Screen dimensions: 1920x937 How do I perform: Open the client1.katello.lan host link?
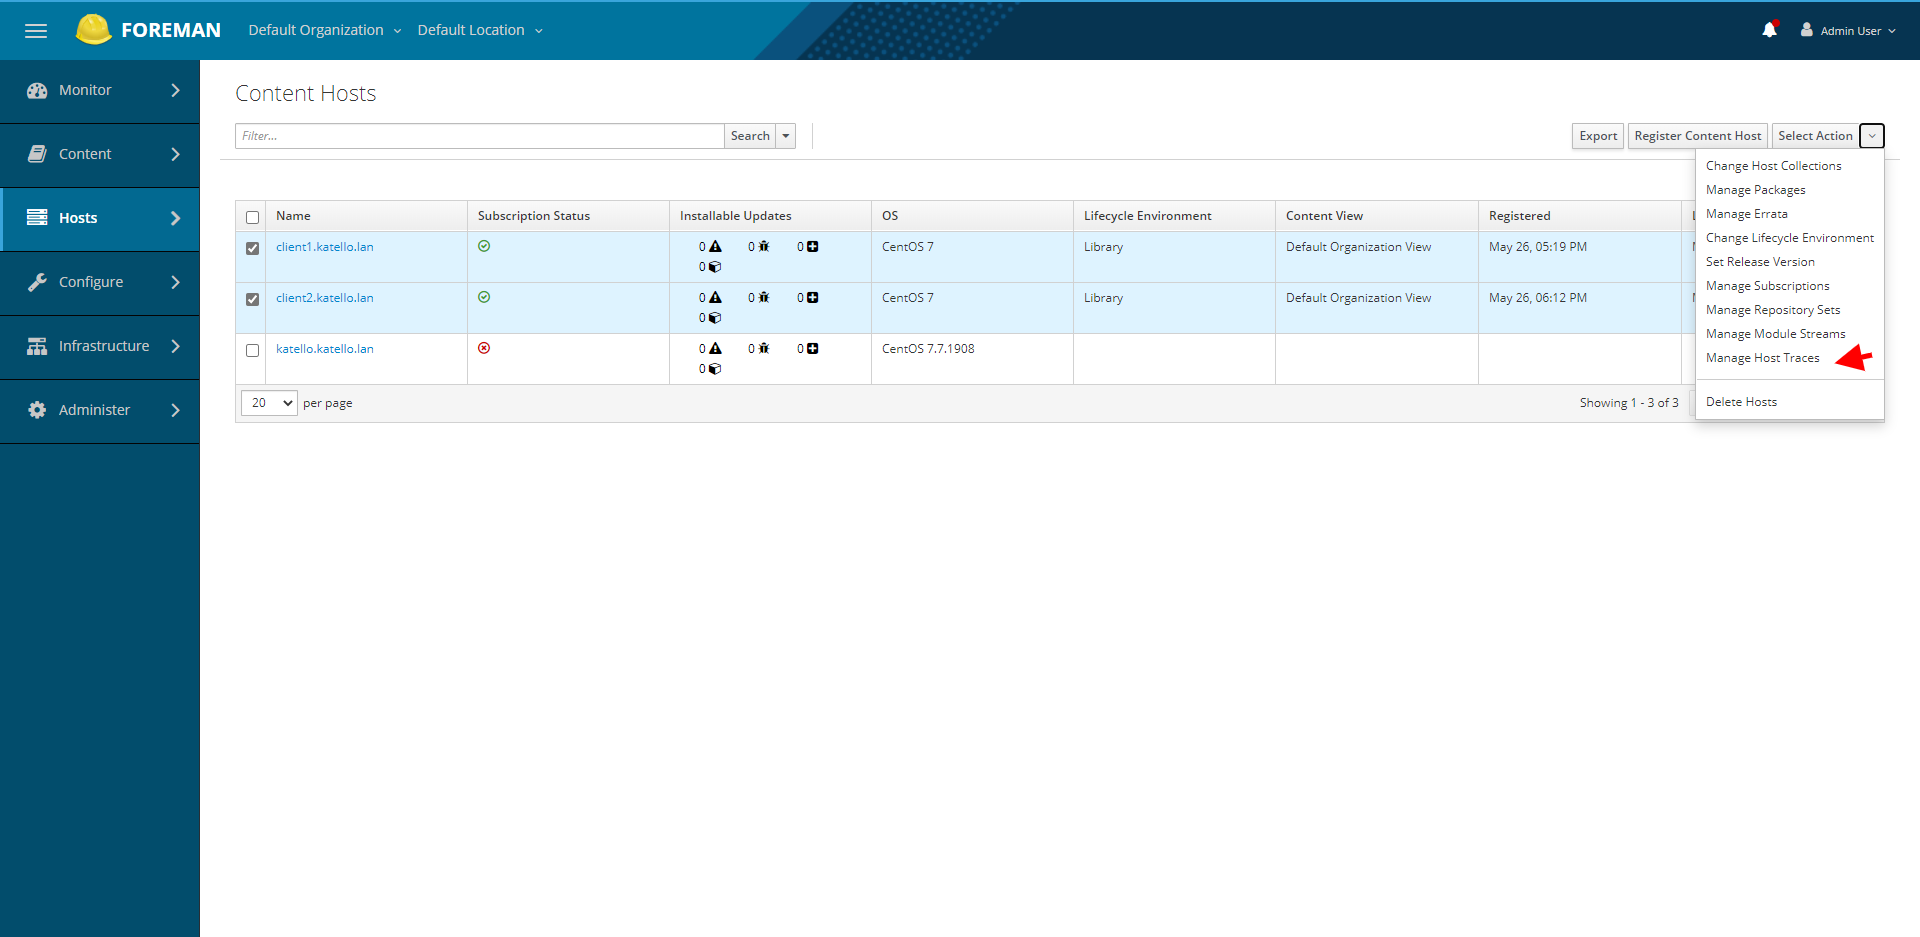click(x=324, y=247)
